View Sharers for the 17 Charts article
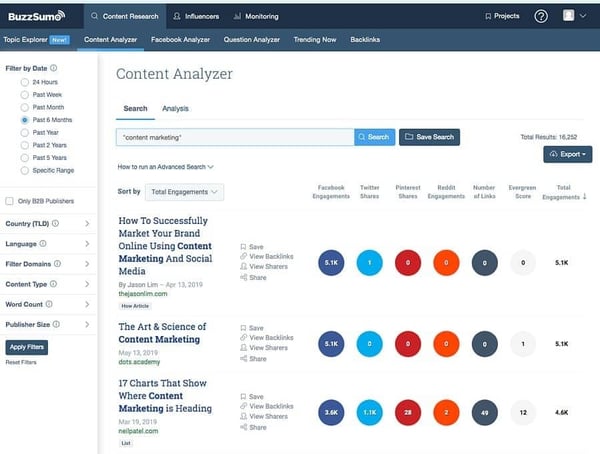 (264, 416)
